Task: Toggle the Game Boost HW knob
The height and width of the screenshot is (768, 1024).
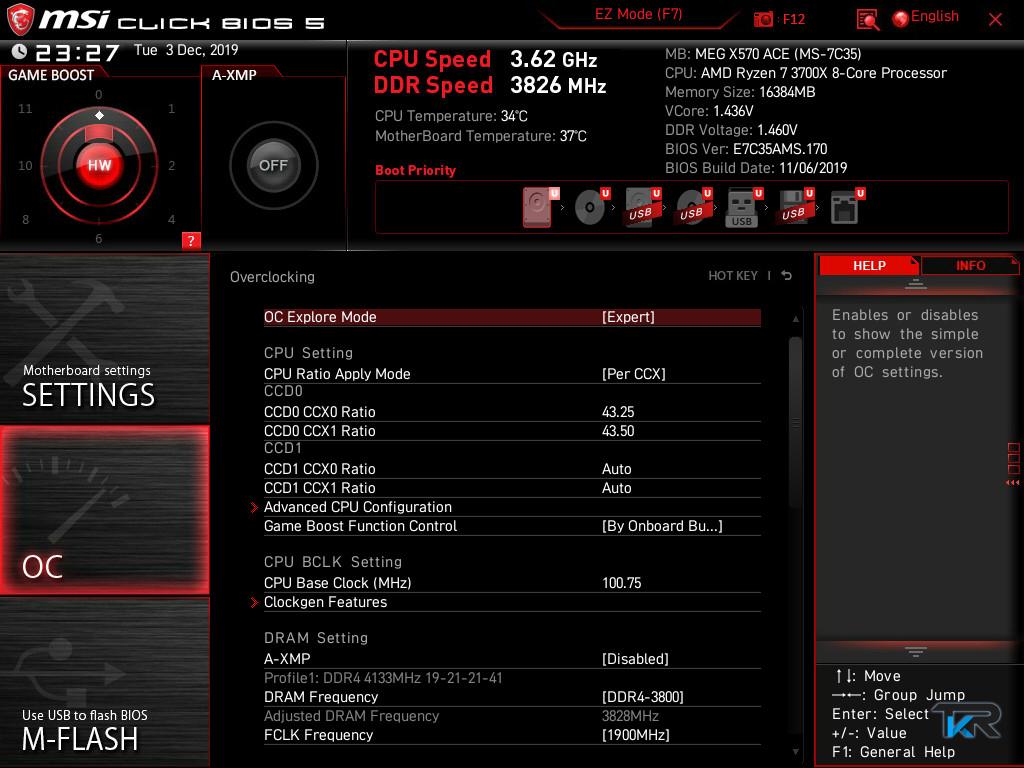Action: 99,165
